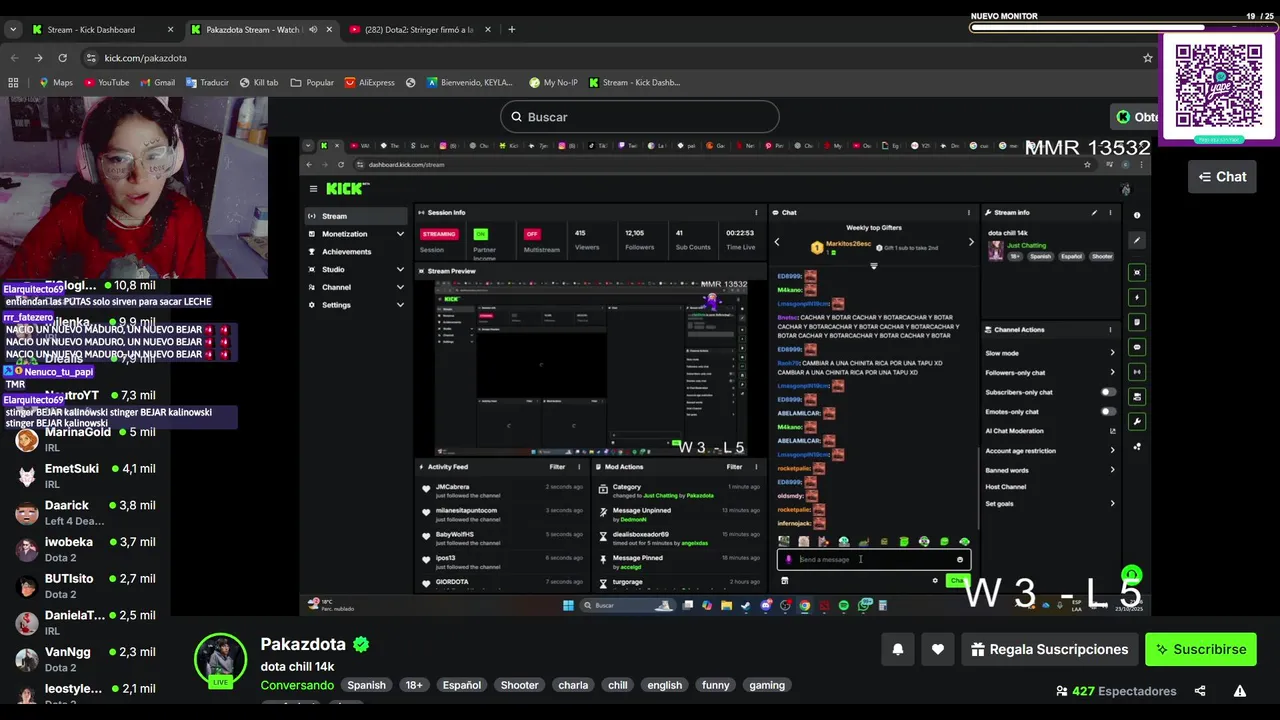Click the info icon in dashboard right sidebar

point(1137,215)
